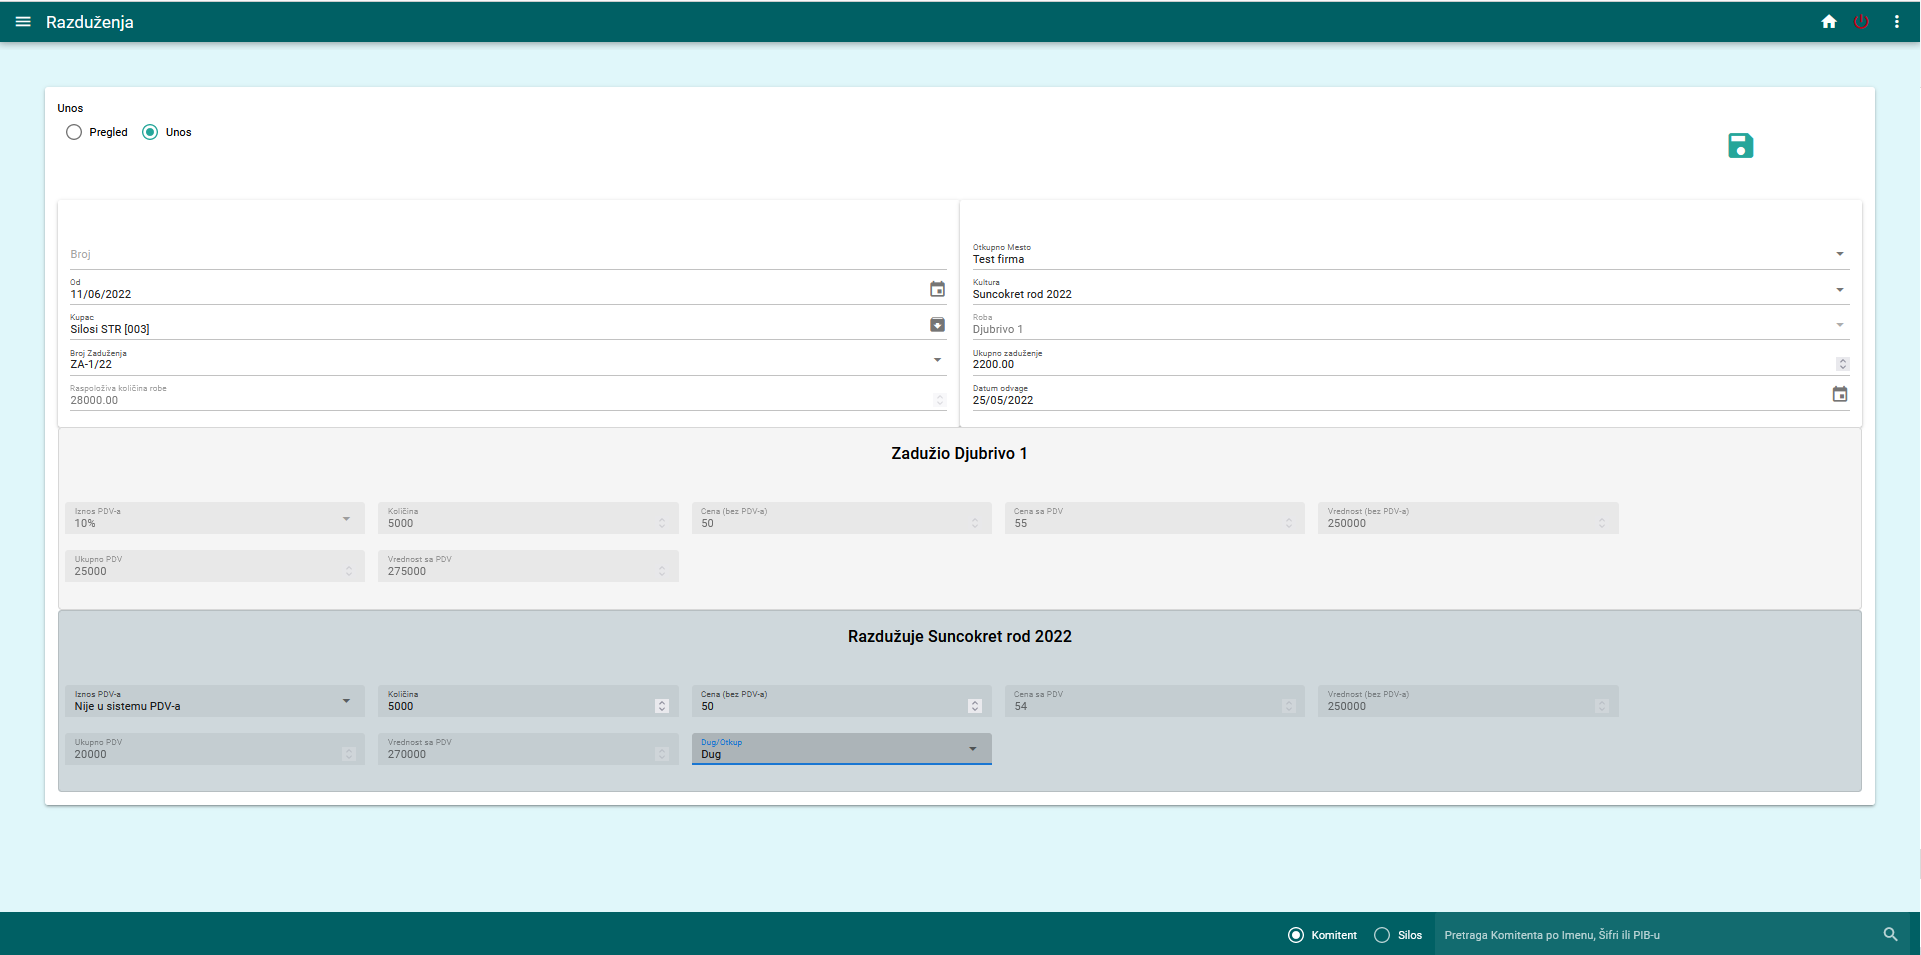Open the Kupac selection picker icon
Viewport: 1921px width, 955px height.
click(937, 325)
